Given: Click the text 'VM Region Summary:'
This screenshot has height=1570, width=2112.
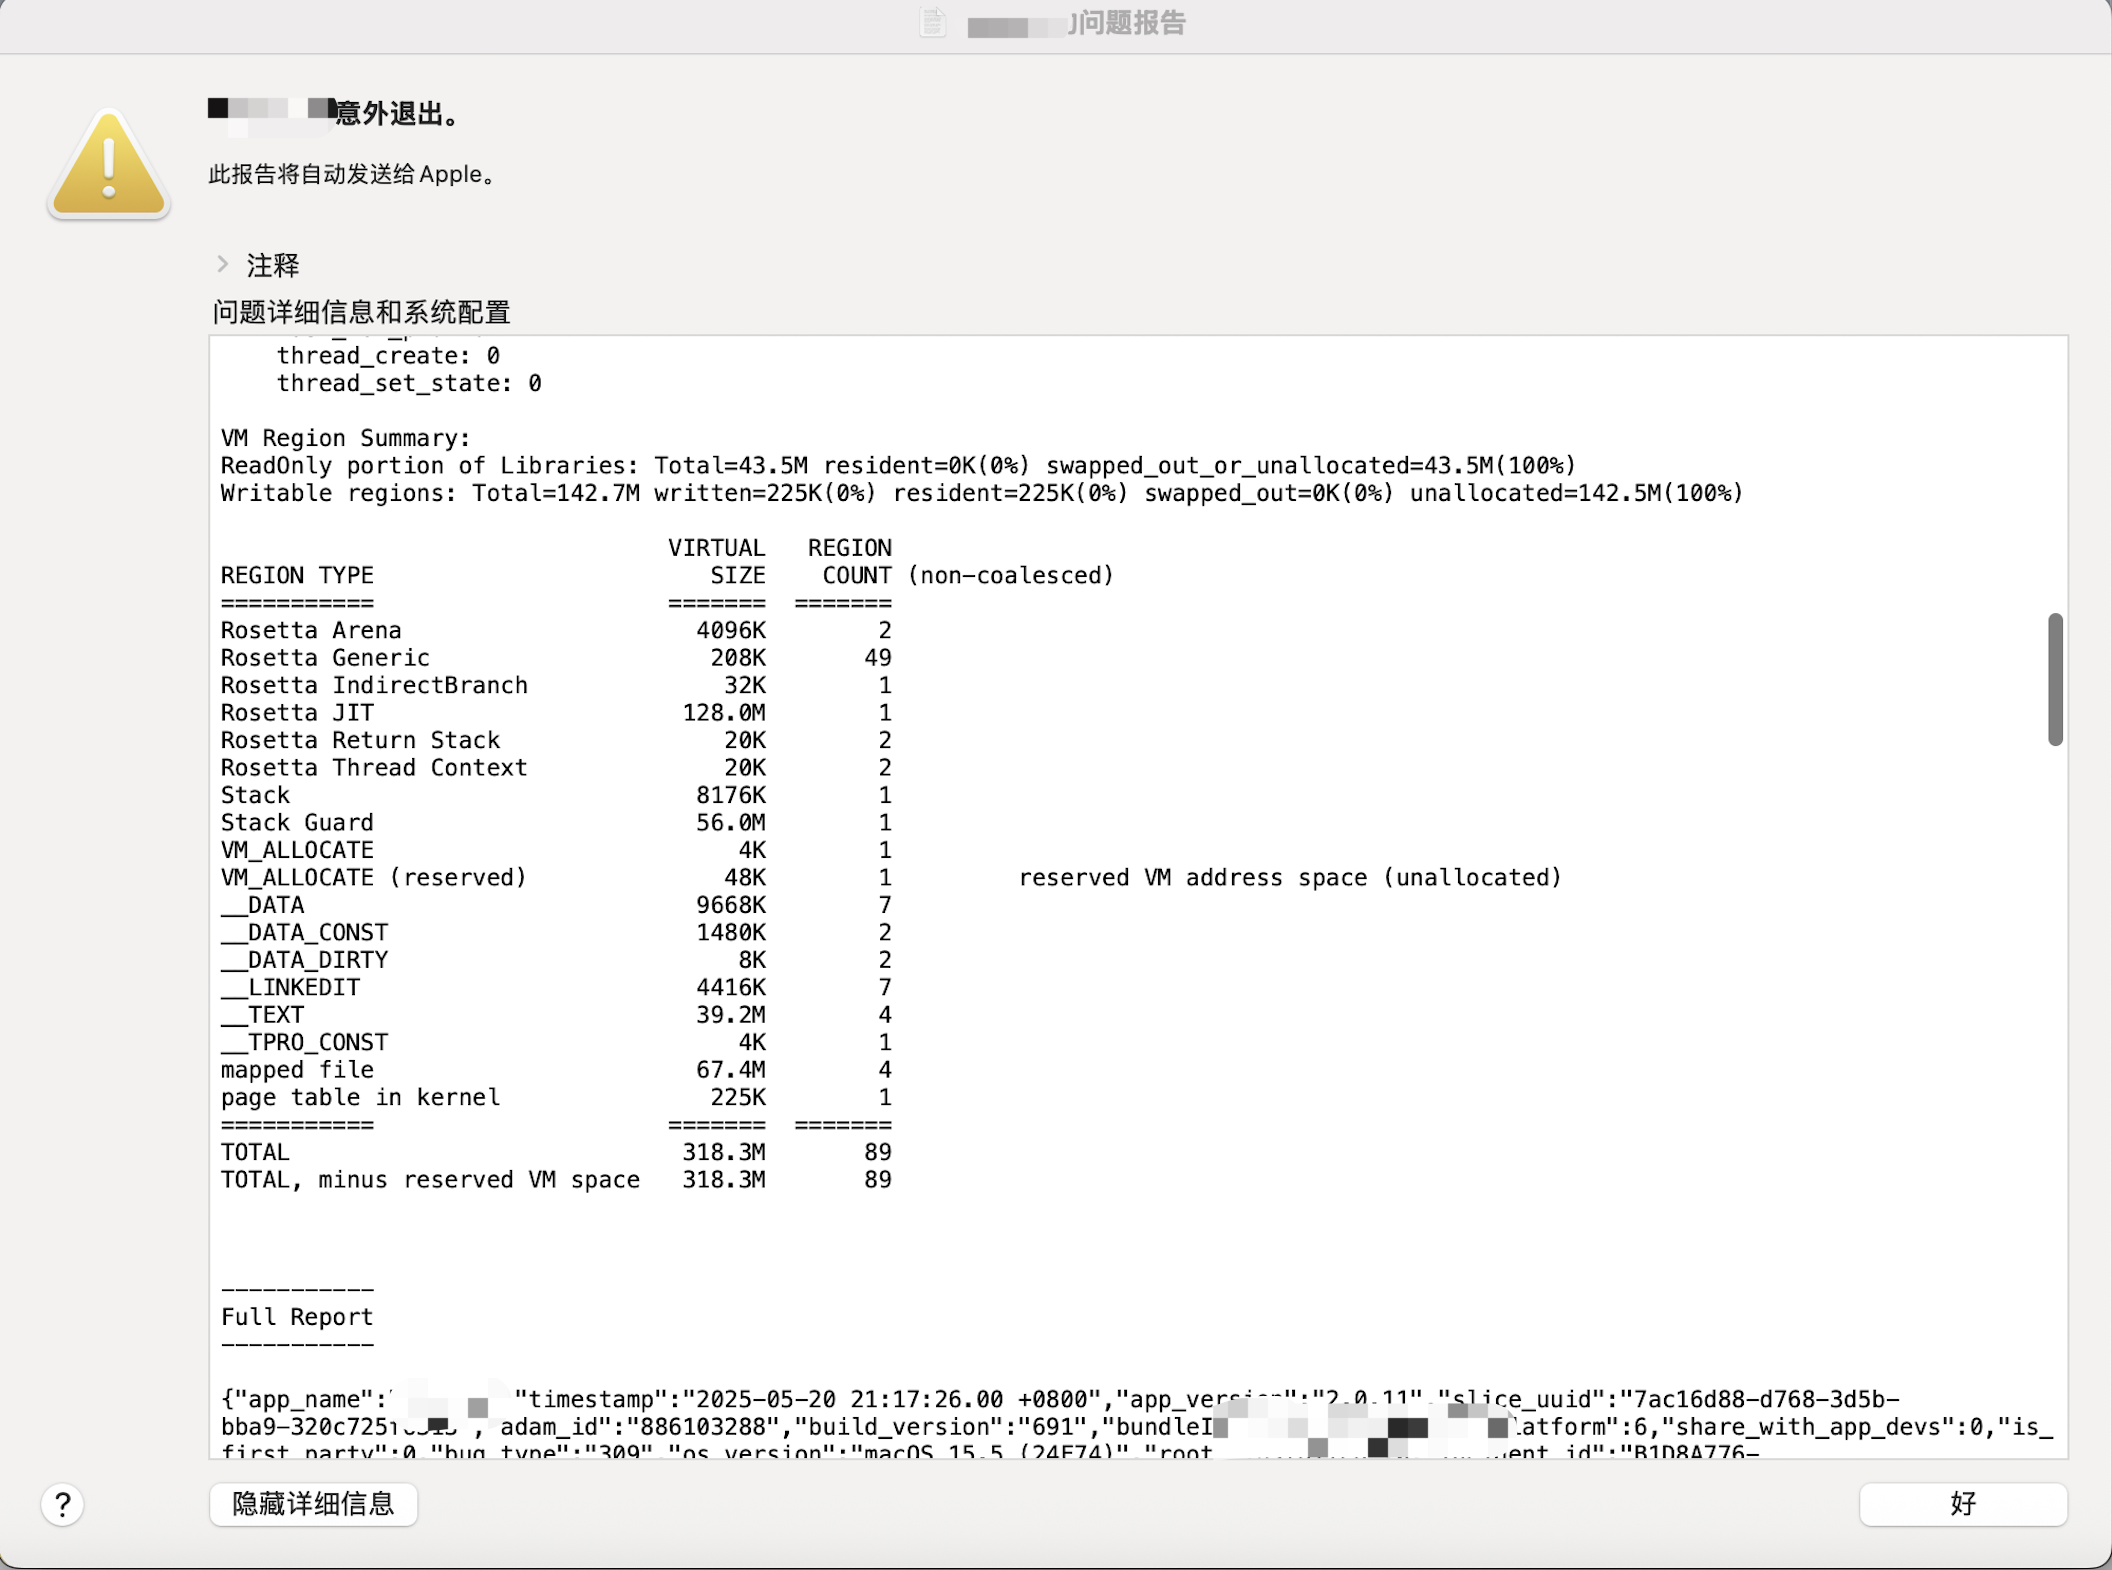Looking at the screenshot, I should (x=345, y=438).
